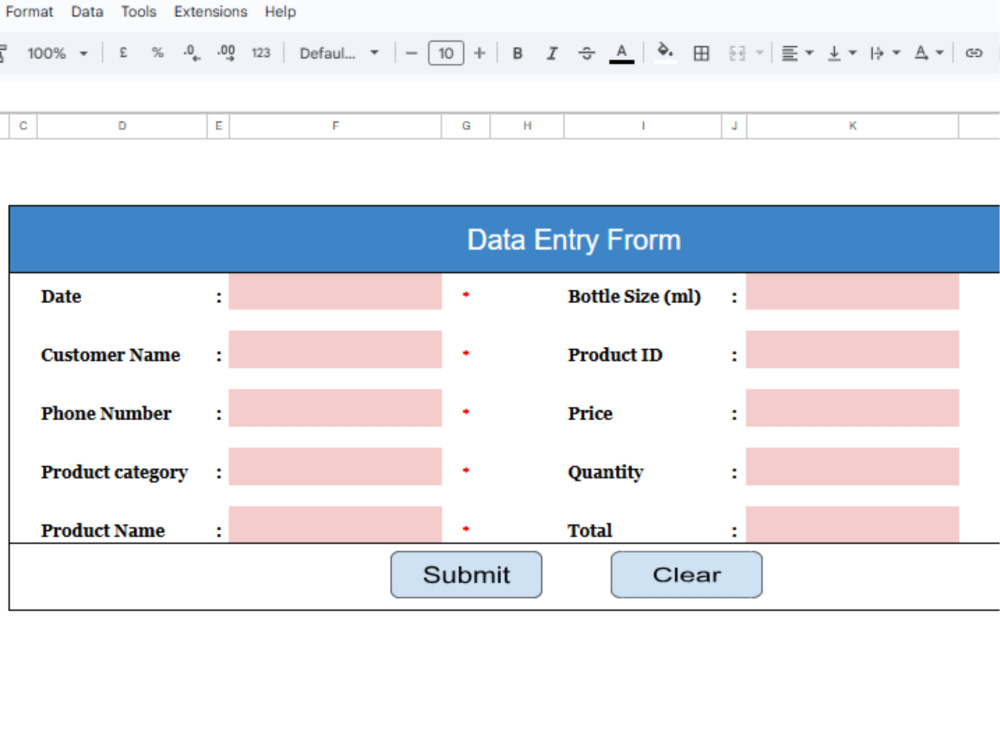Select column G header
The image size is (1000, 750).
point(466,126)
